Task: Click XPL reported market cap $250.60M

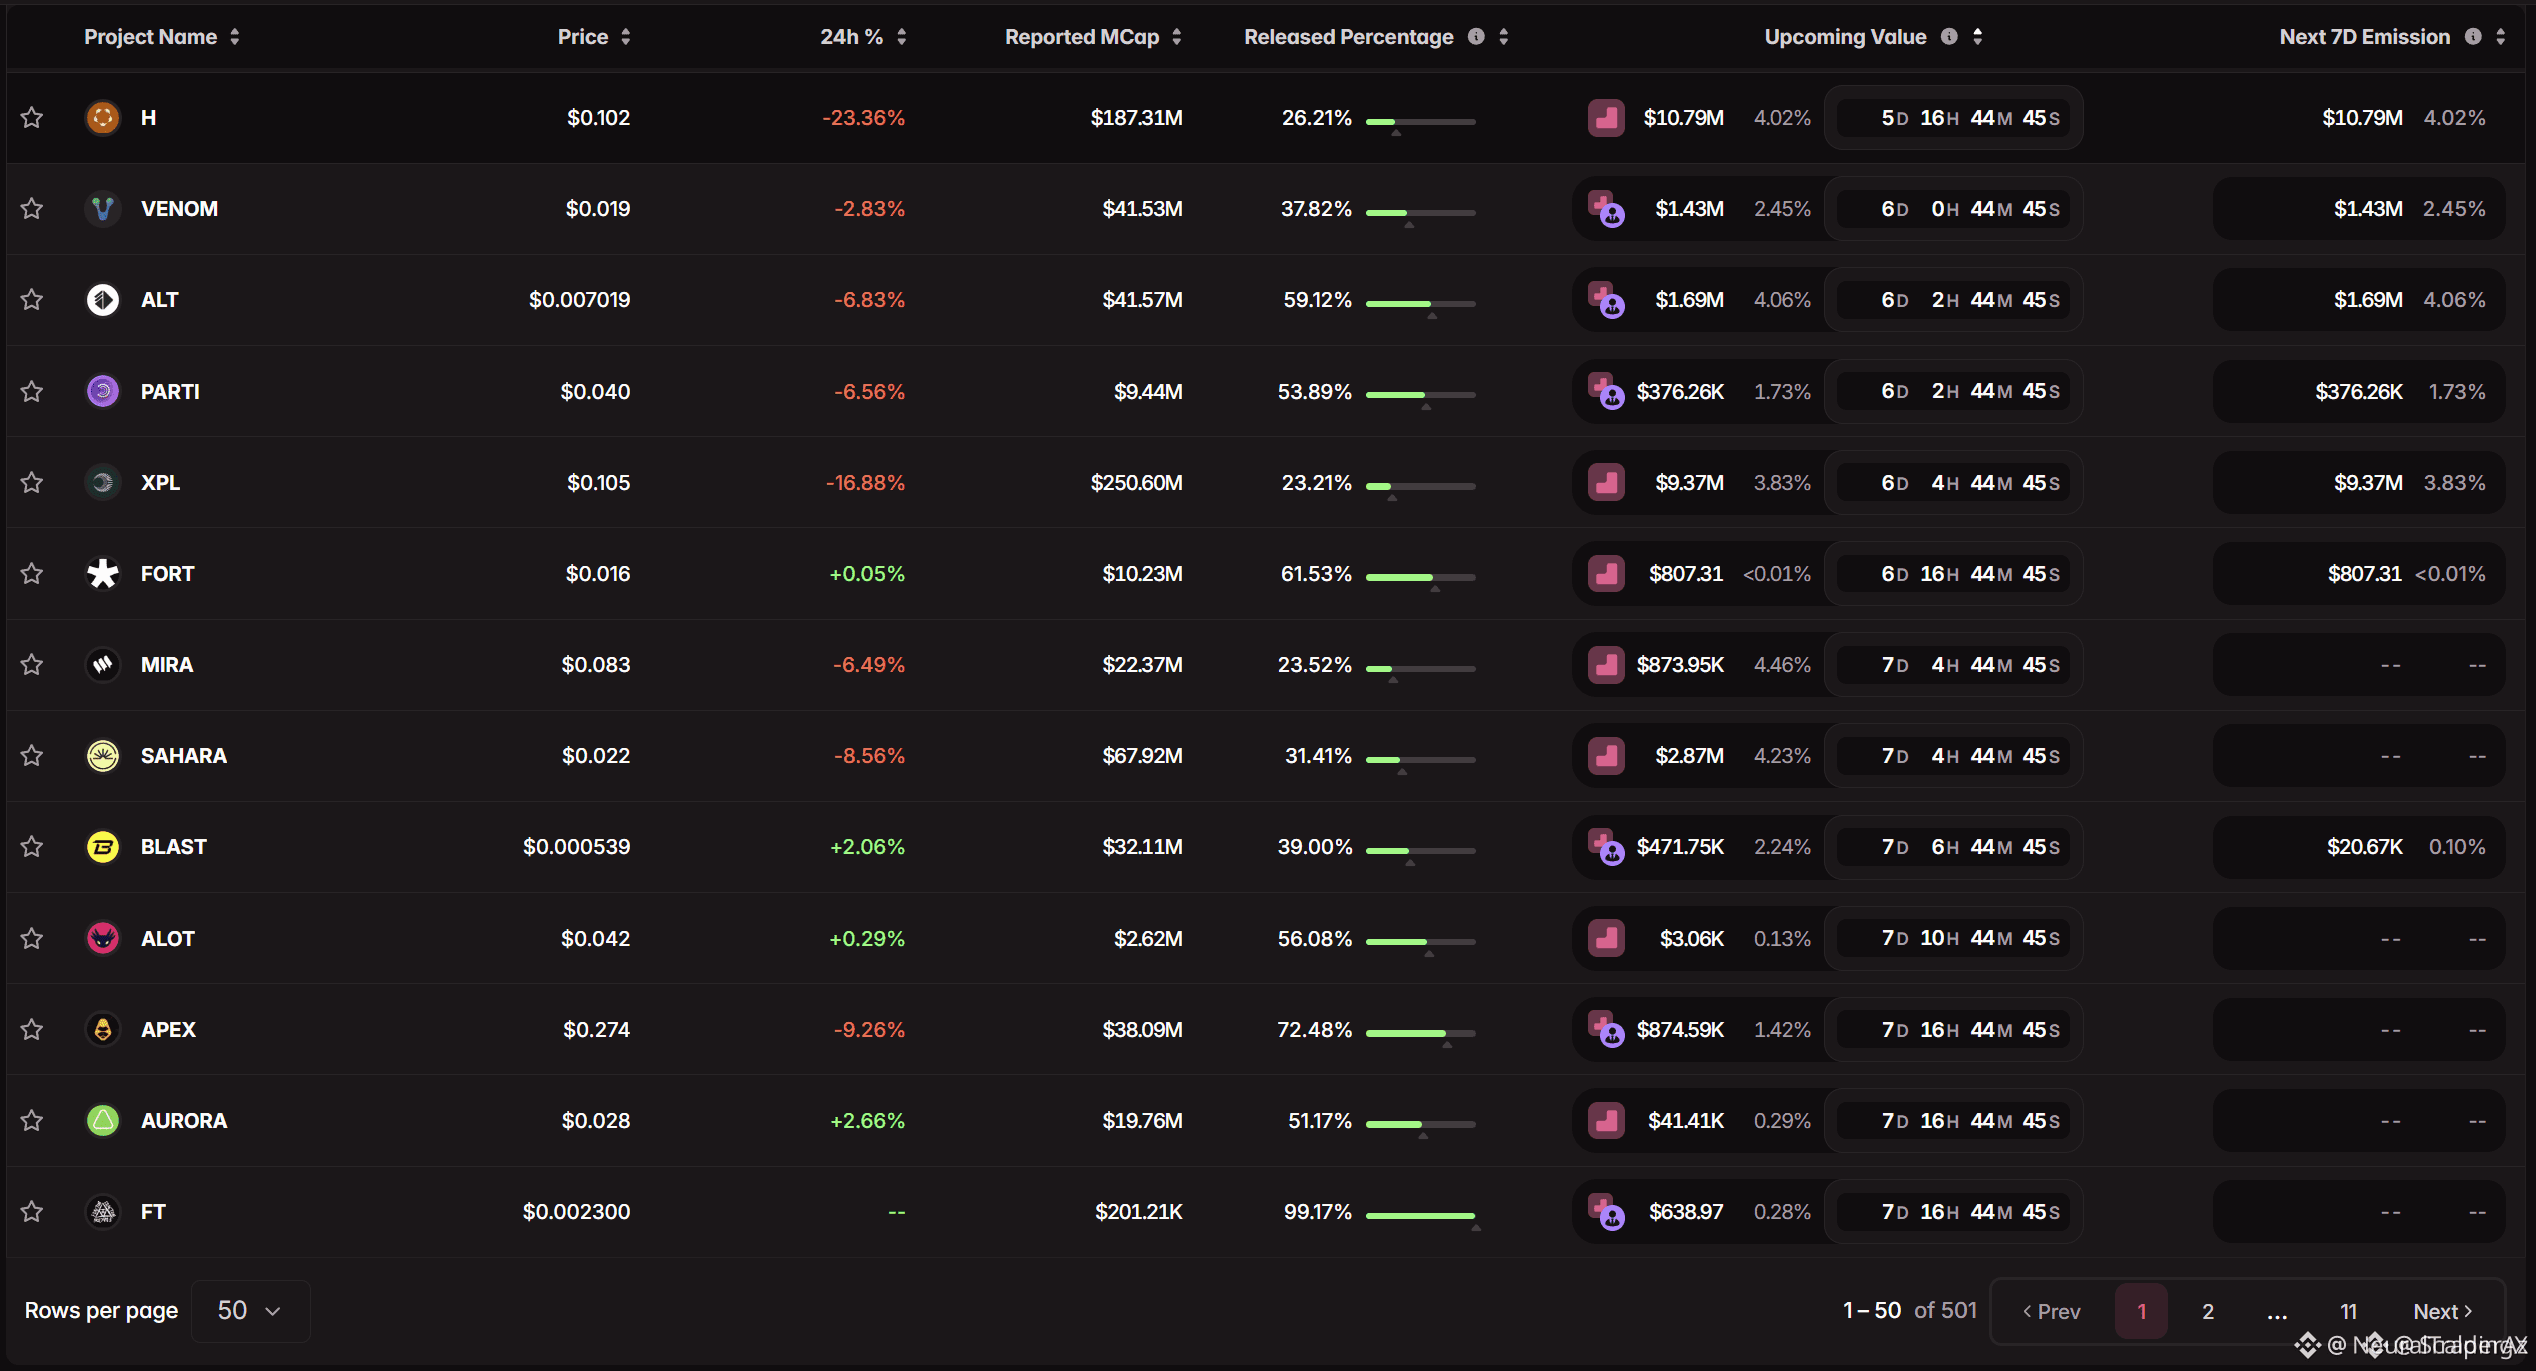Action: [1136, 483]
